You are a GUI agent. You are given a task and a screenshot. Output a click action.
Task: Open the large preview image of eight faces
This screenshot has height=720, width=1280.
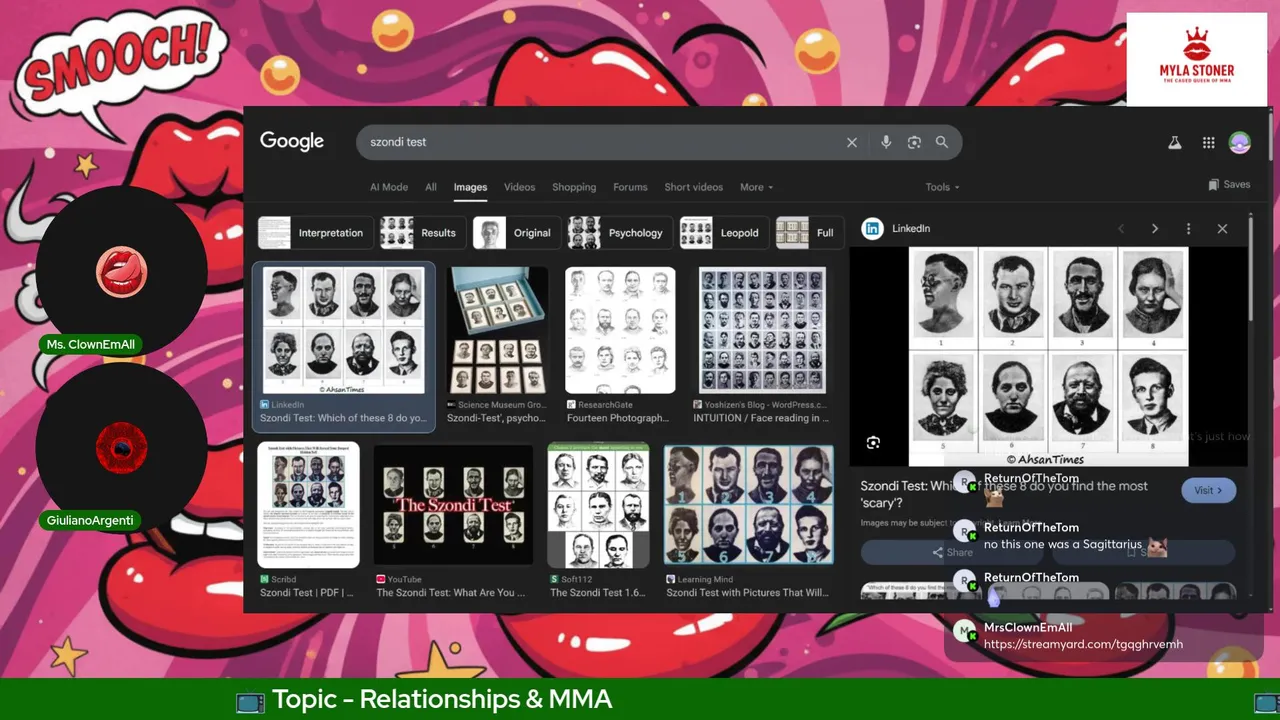[1048, 357]
